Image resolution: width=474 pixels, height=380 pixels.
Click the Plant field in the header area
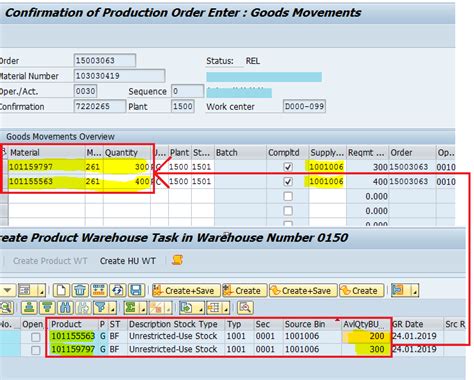[x=183, y=106]
